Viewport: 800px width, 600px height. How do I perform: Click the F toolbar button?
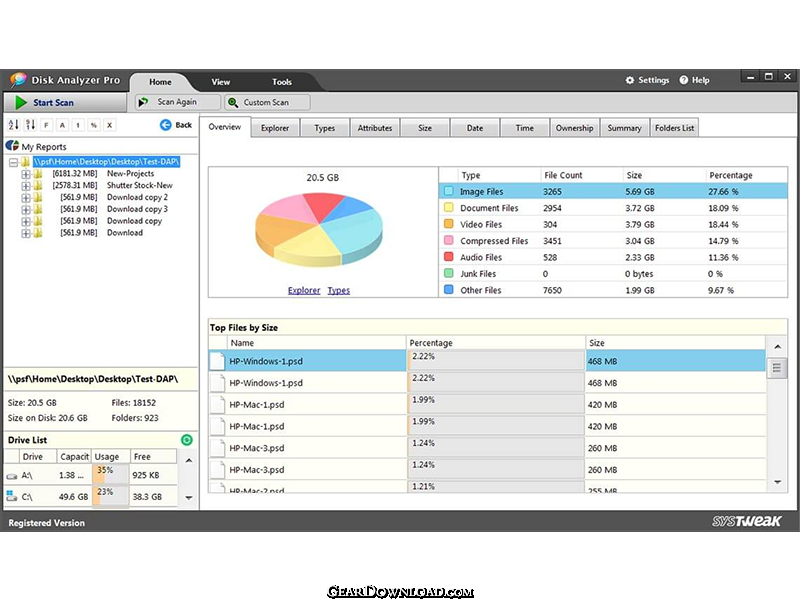pos(46,125)
